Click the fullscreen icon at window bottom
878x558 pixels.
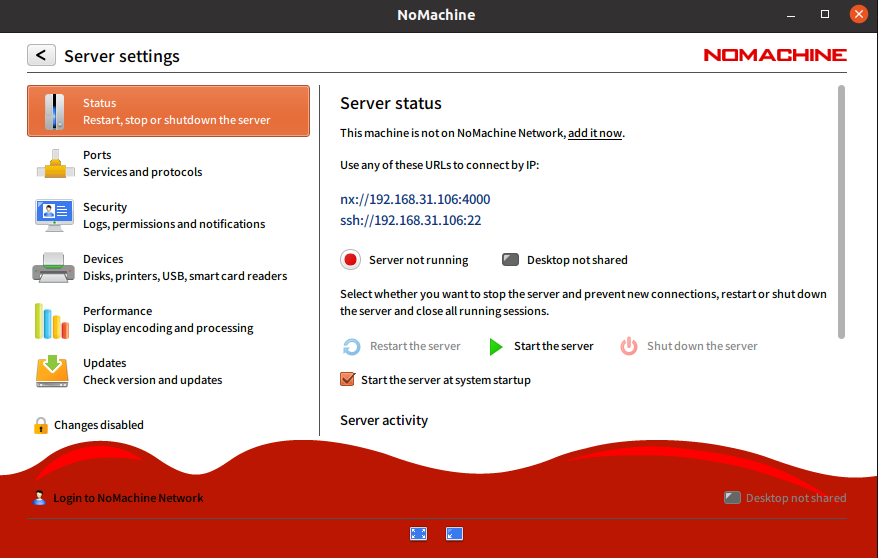(418, 534)
